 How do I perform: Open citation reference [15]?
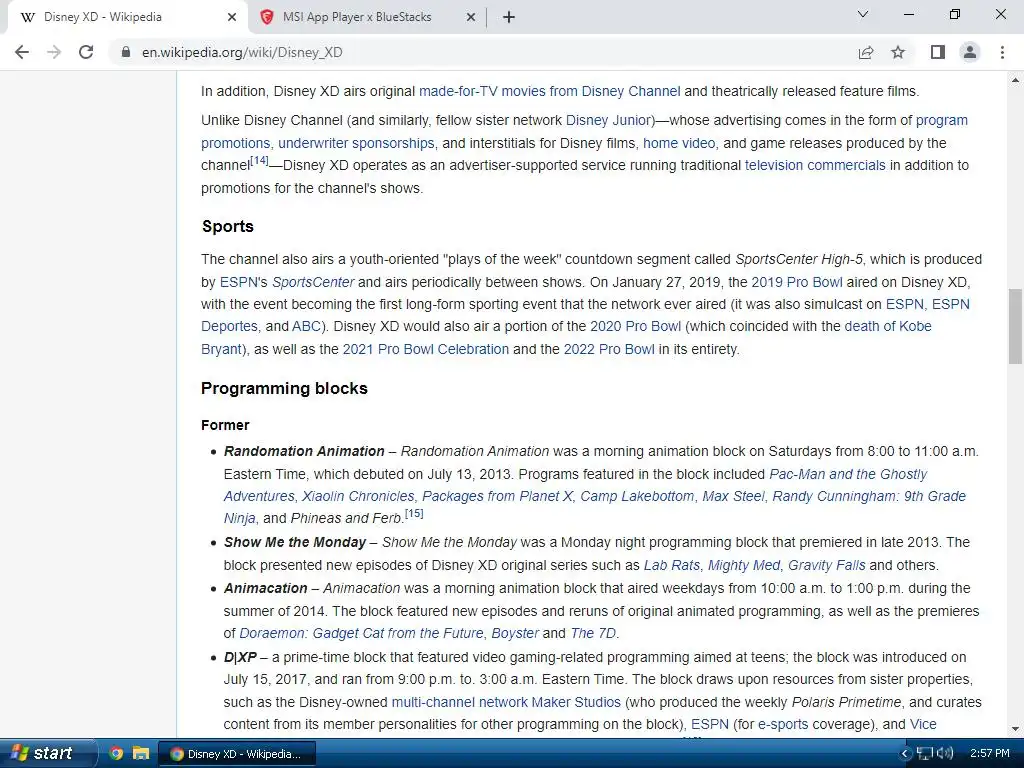pyautogui.click(x=414, y=513)
